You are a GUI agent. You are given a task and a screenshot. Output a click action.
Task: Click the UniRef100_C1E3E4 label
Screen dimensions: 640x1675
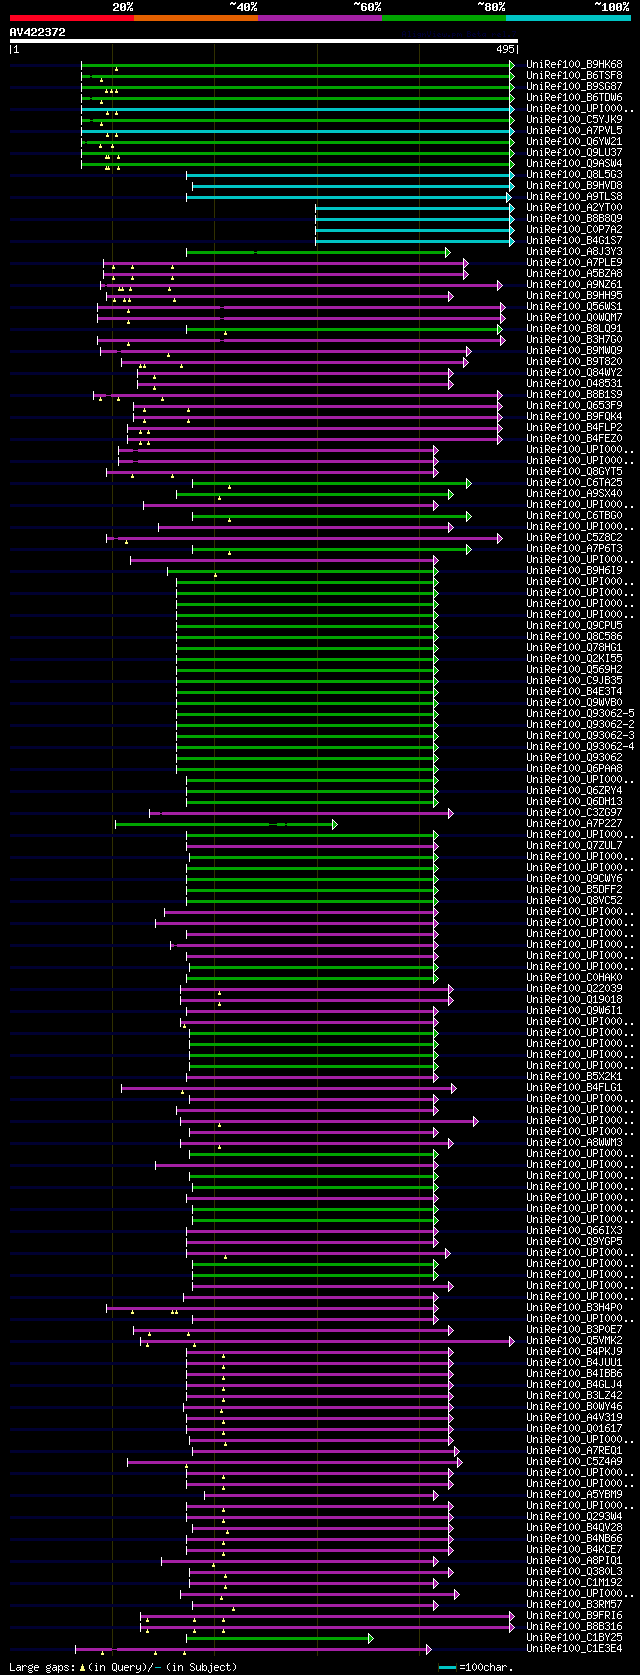(574, 1649)
